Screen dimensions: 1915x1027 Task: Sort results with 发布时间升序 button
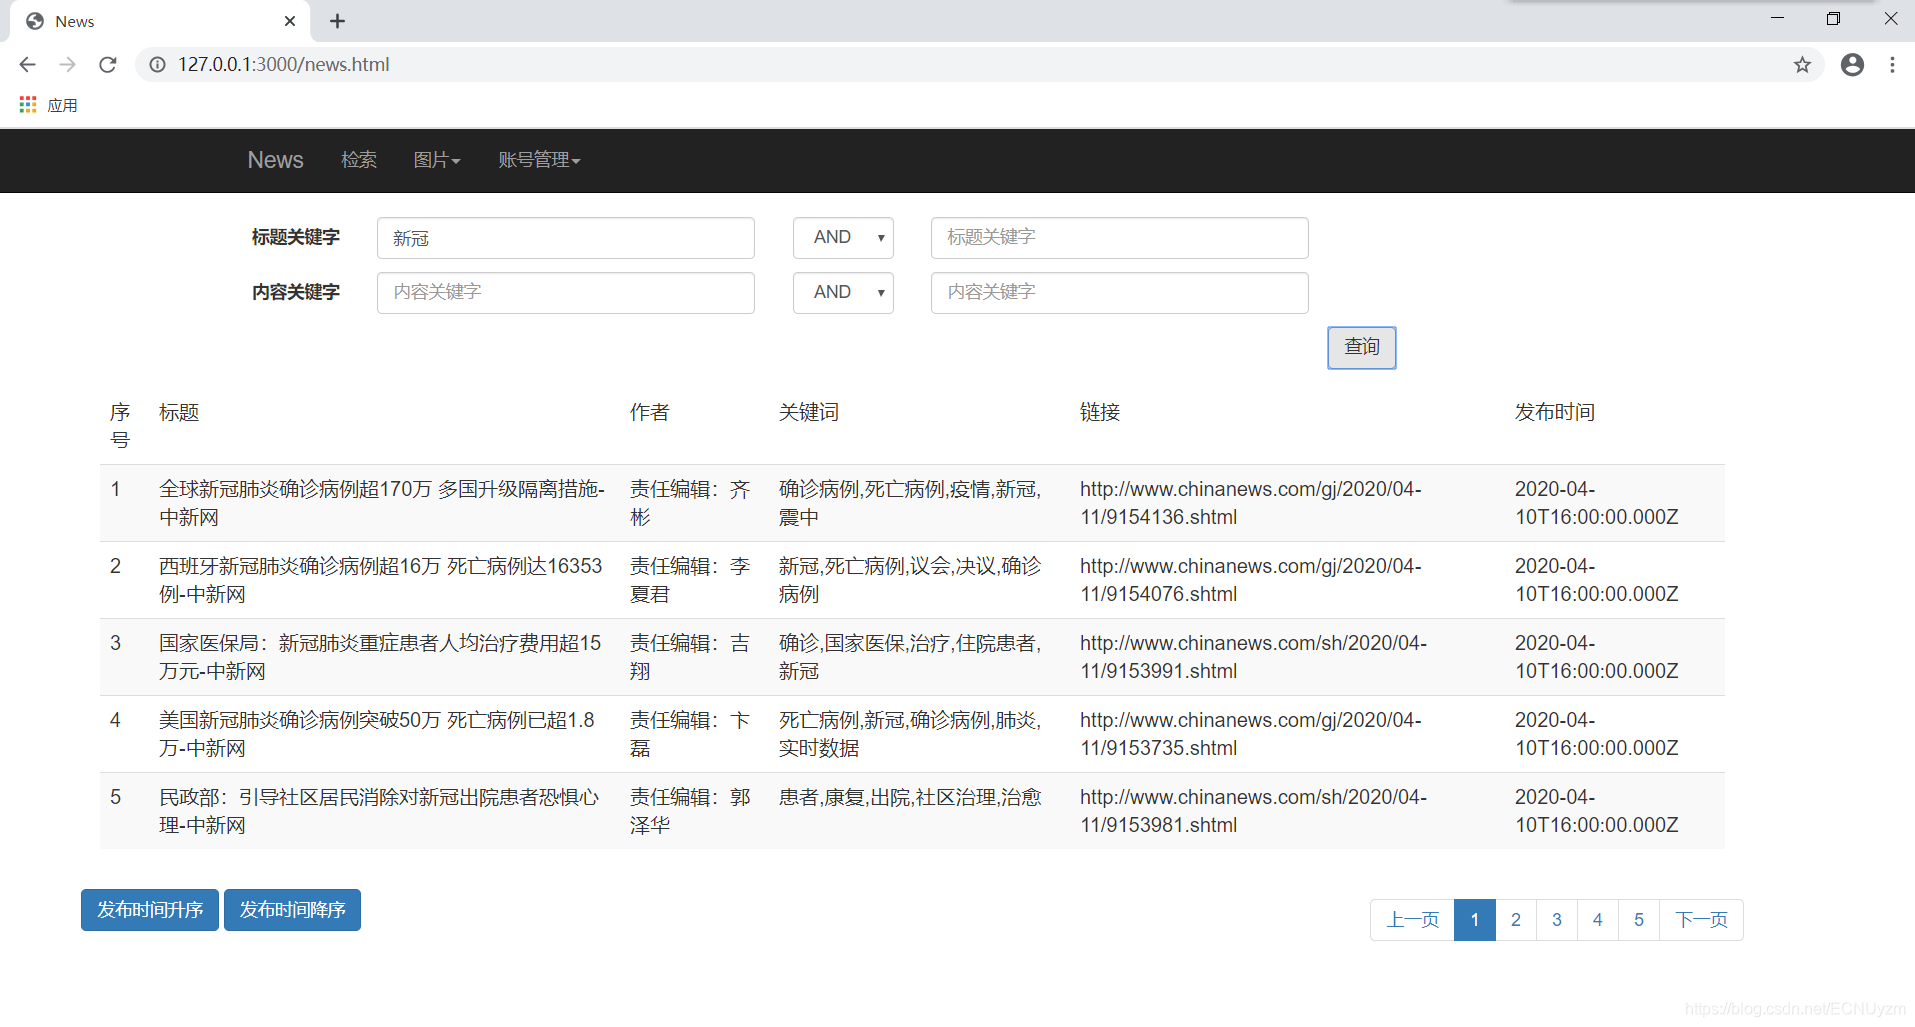point(150,910)
